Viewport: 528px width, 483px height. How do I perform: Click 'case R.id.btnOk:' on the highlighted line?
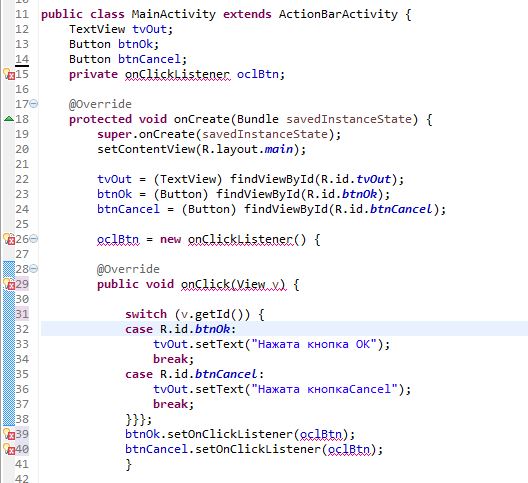[x=180, y=329]
